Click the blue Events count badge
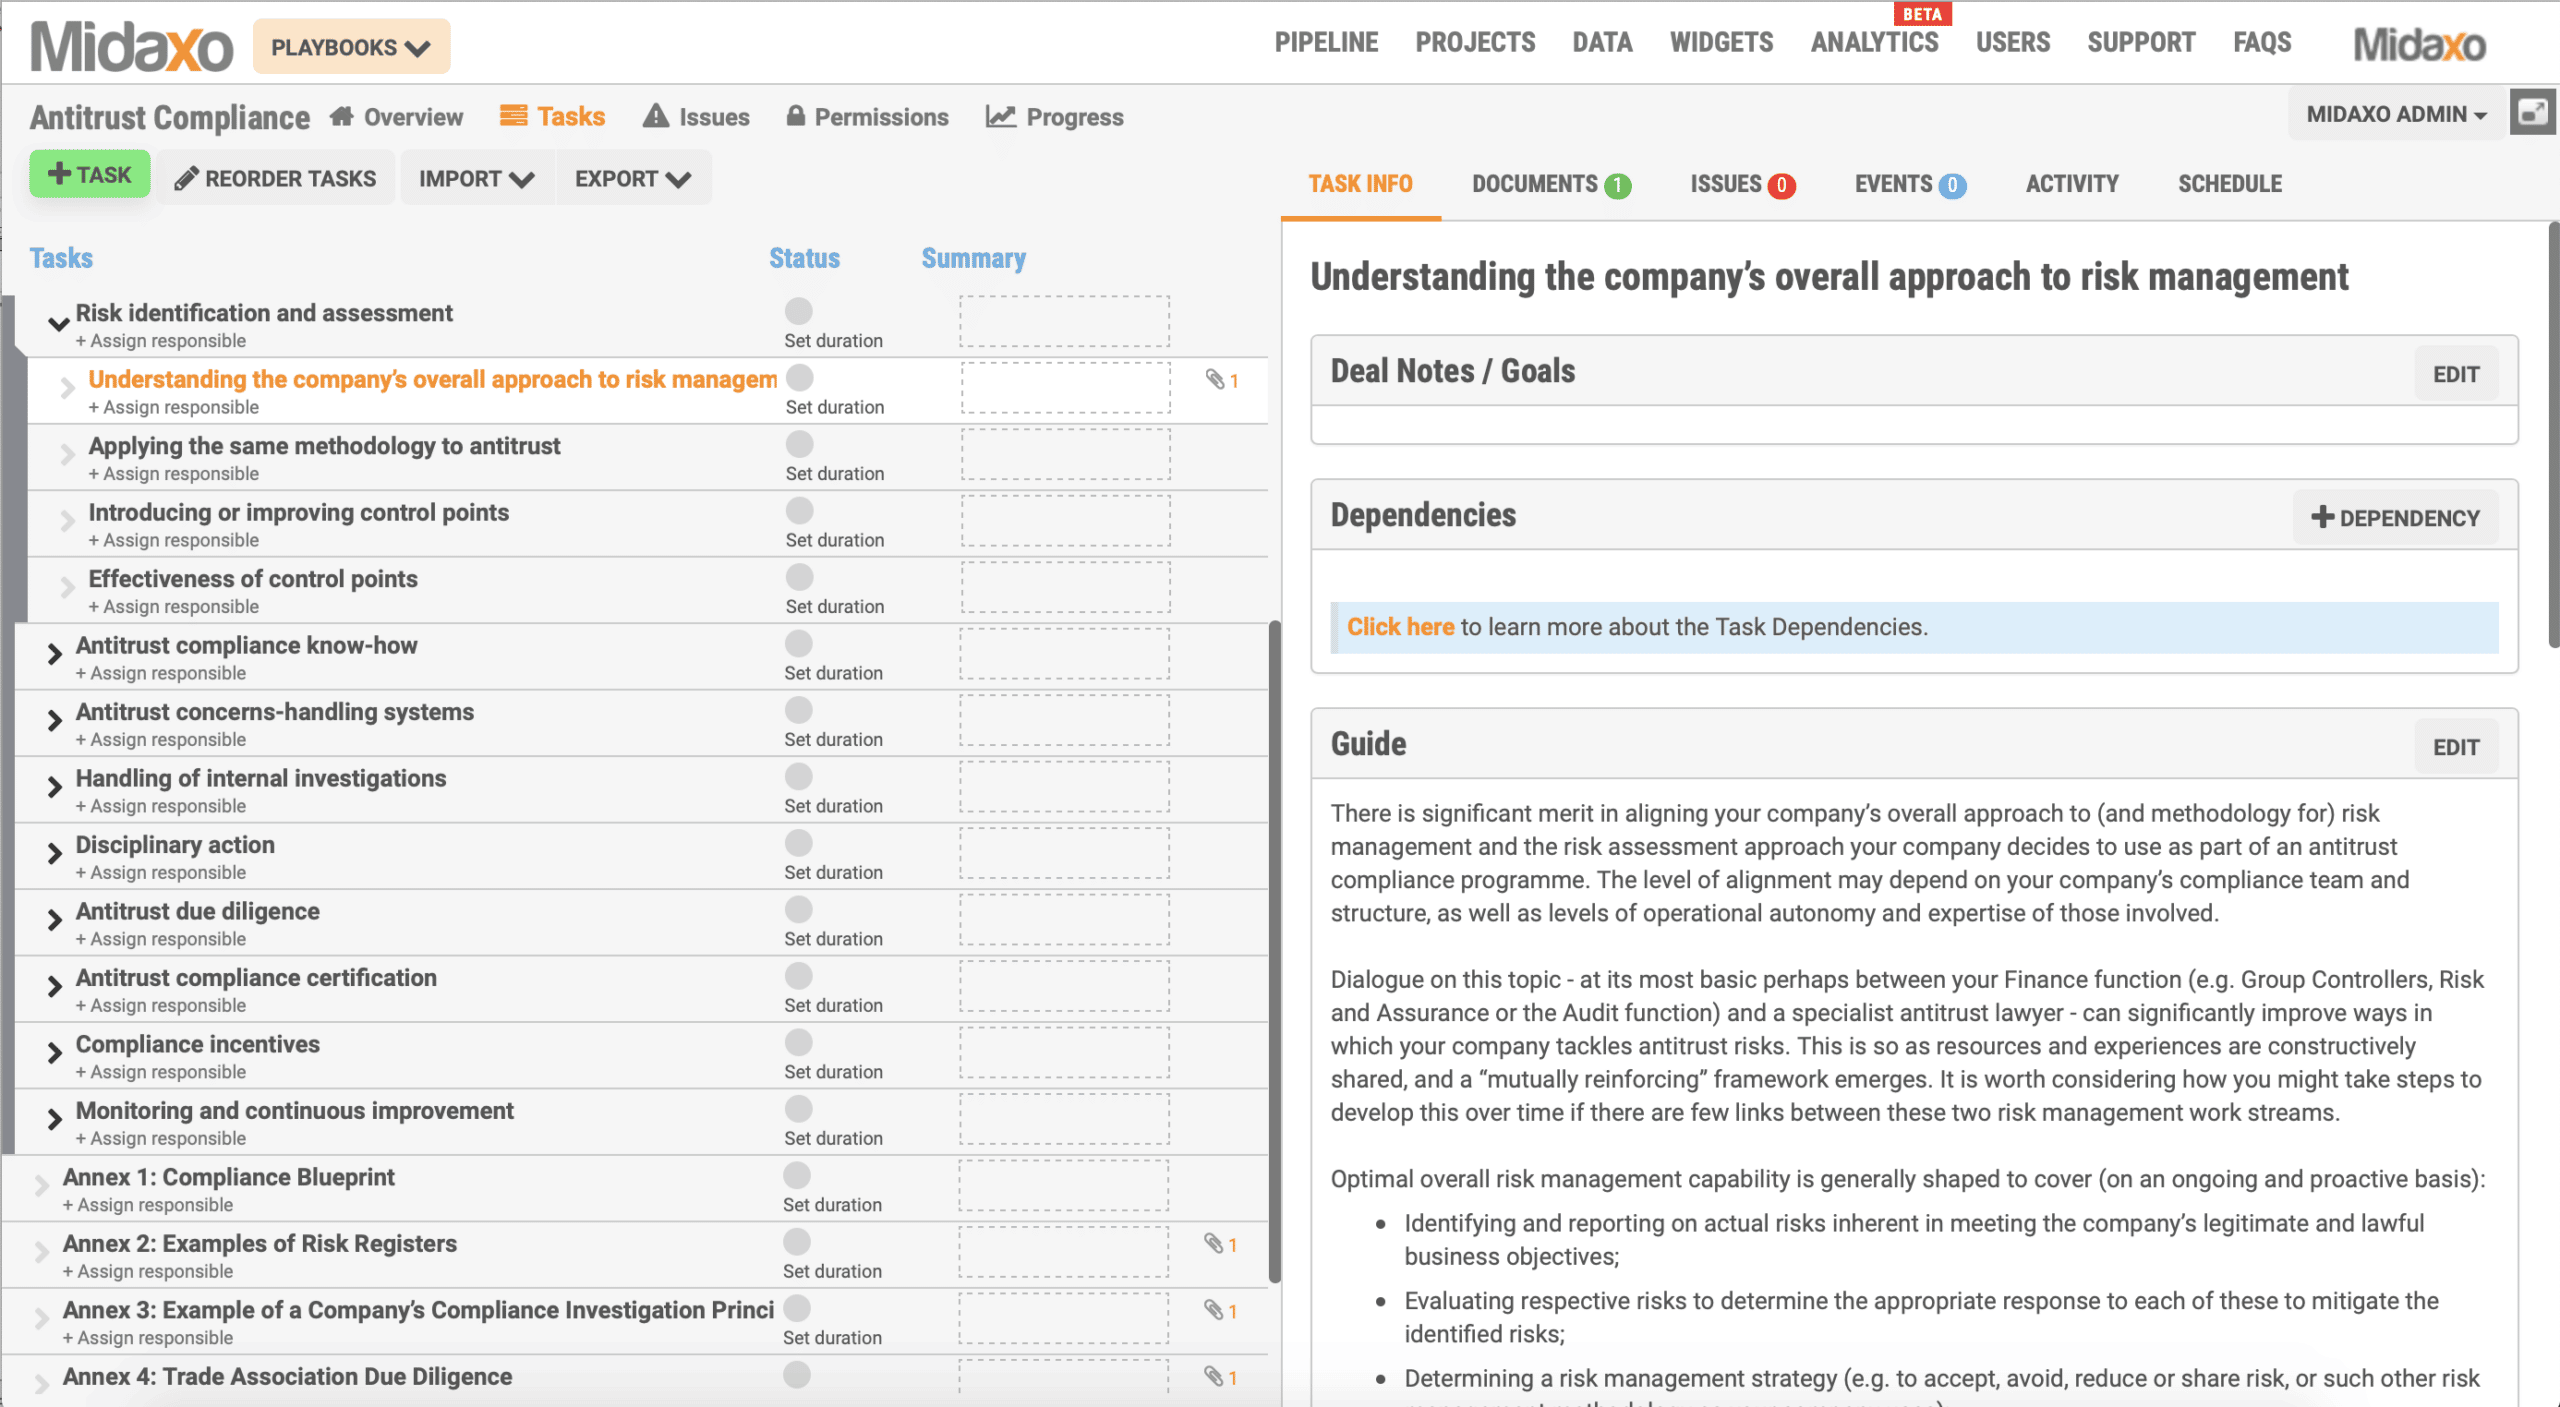The image size is (2560, 1407). [x=1952, y=185]
